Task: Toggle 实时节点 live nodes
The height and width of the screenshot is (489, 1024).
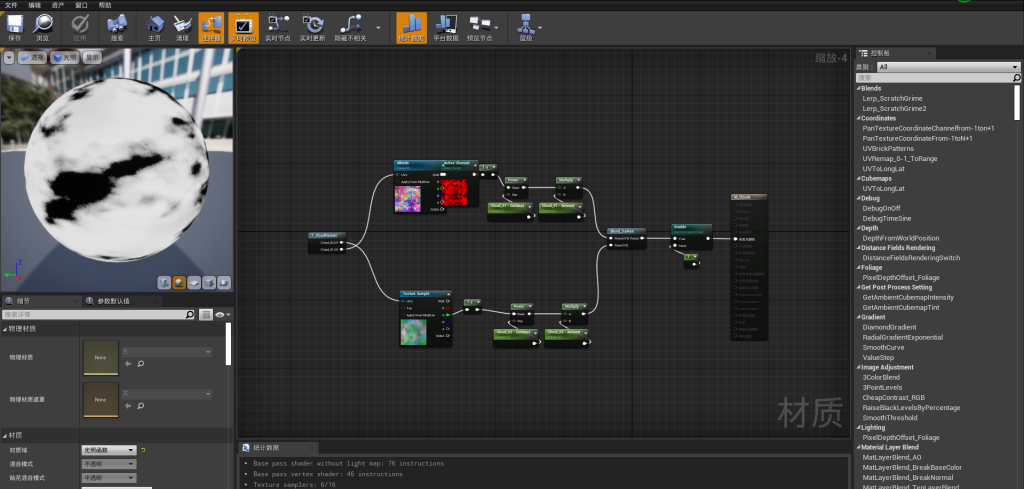Action: tap(278, 27)
